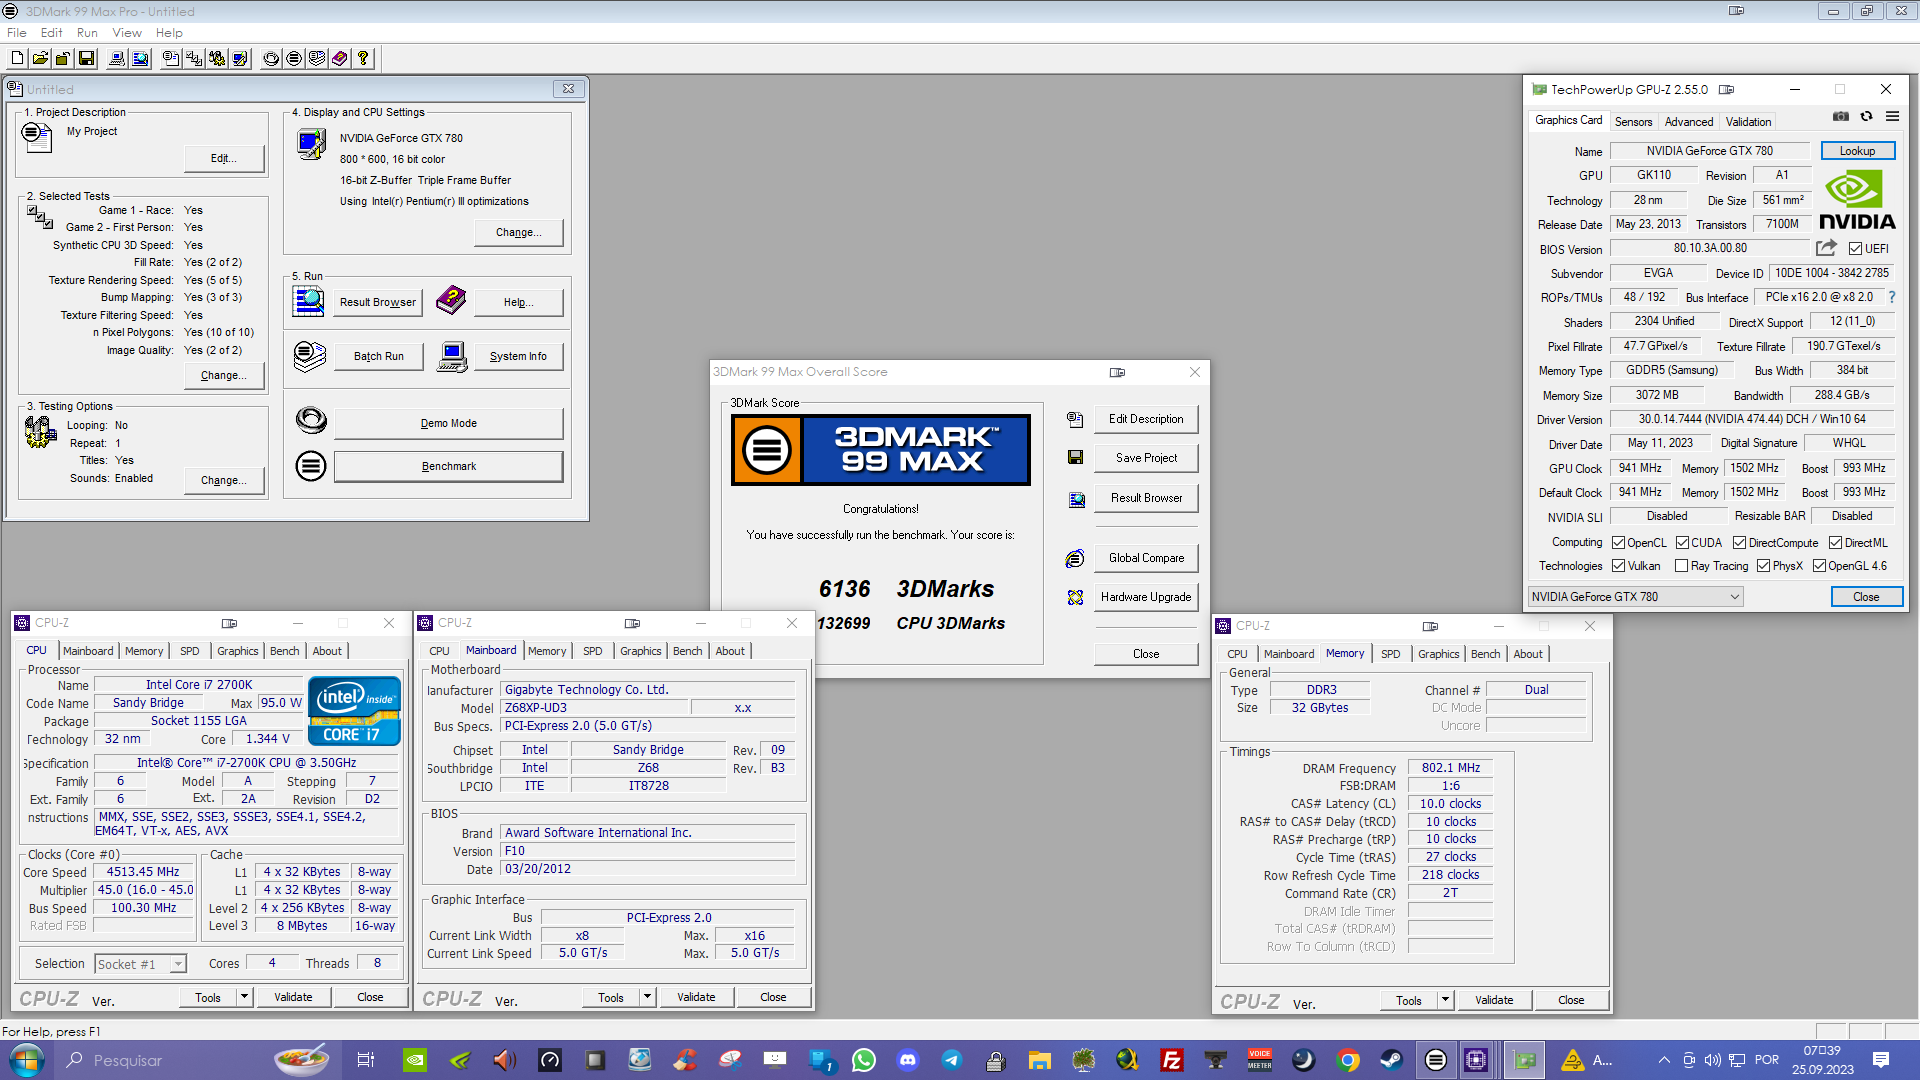Click the Steam taskbar icon
The height and width of the screenshot is (1080, 1920).
[x=1391, y=1060]
